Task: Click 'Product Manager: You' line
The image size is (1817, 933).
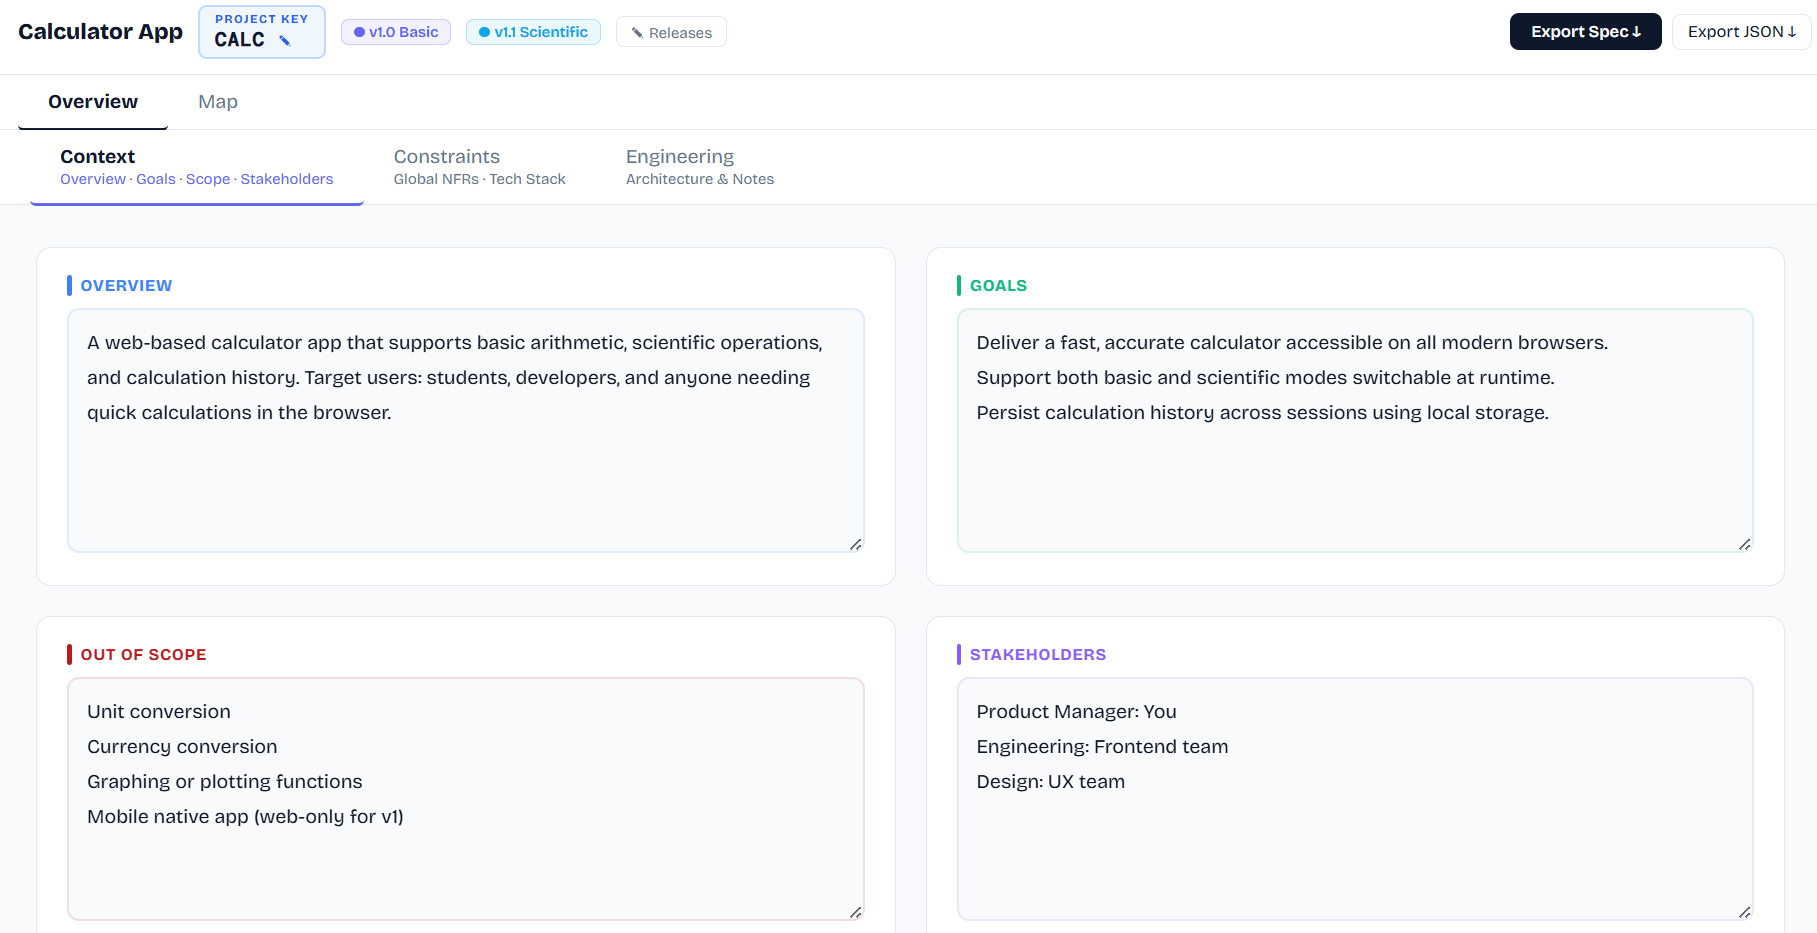Action: coord(1076,712)
